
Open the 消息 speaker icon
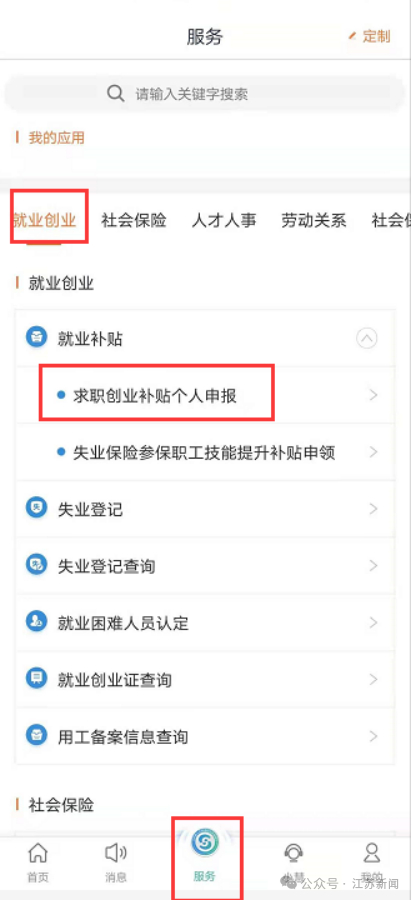click(115, 852)
